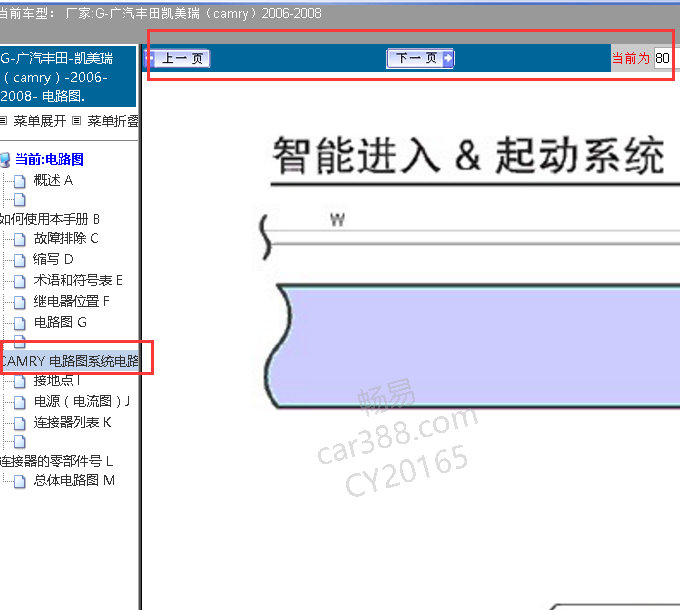The height and width of the screenshot is (610, 680).
Task: Open the 故障排除 C tree item
Action: click(x=66, y=238)
